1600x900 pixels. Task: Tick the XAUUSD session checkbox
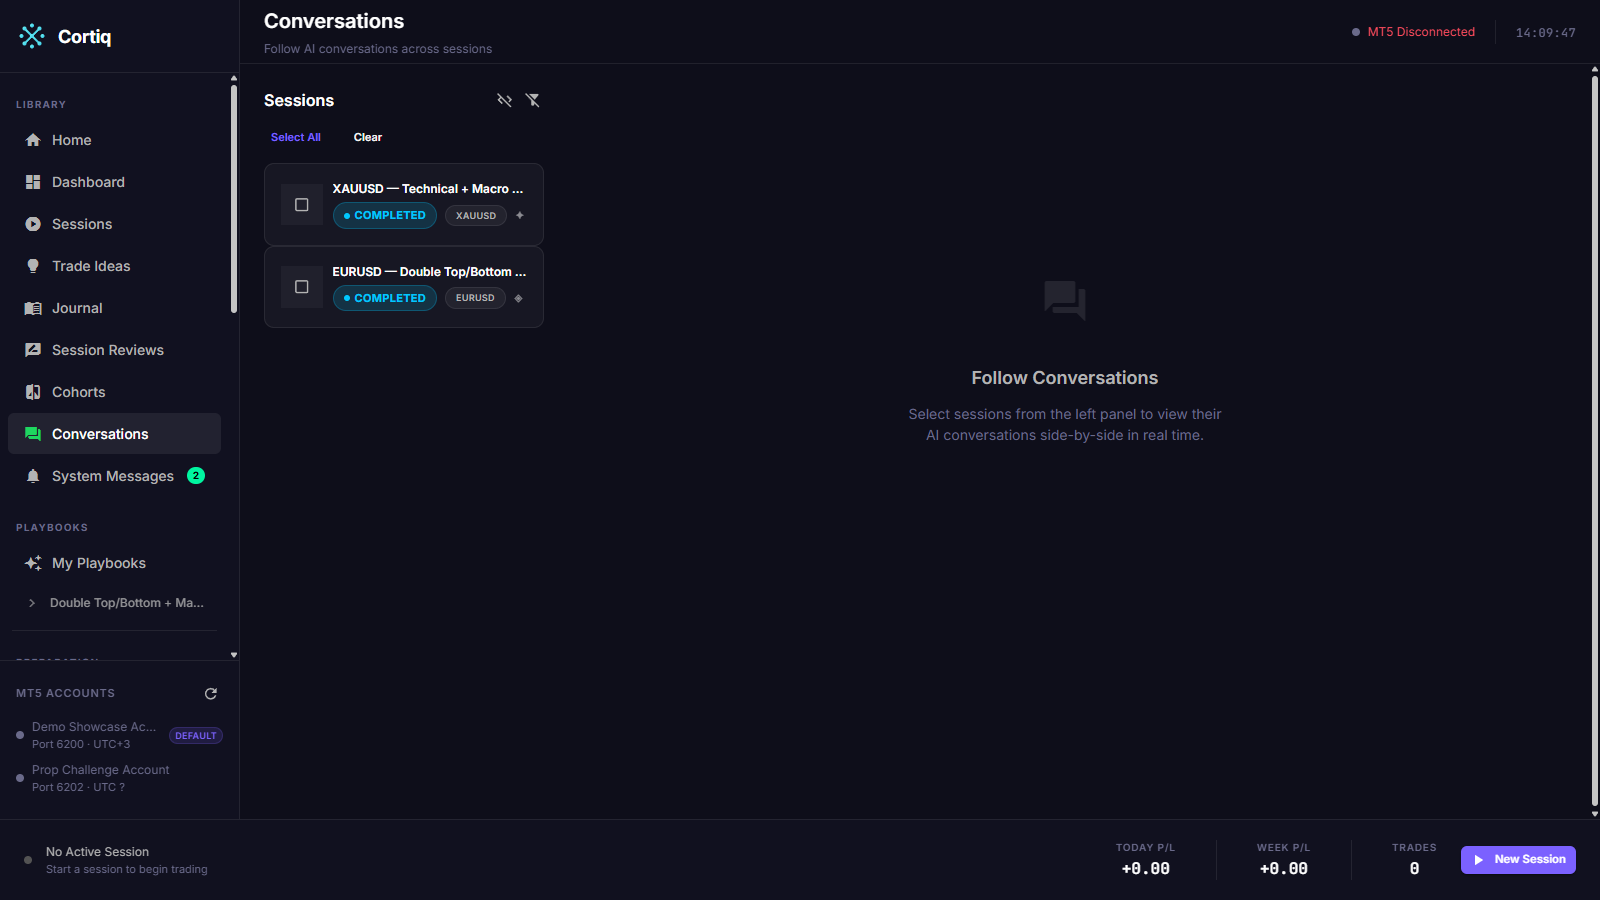[302, 205]
